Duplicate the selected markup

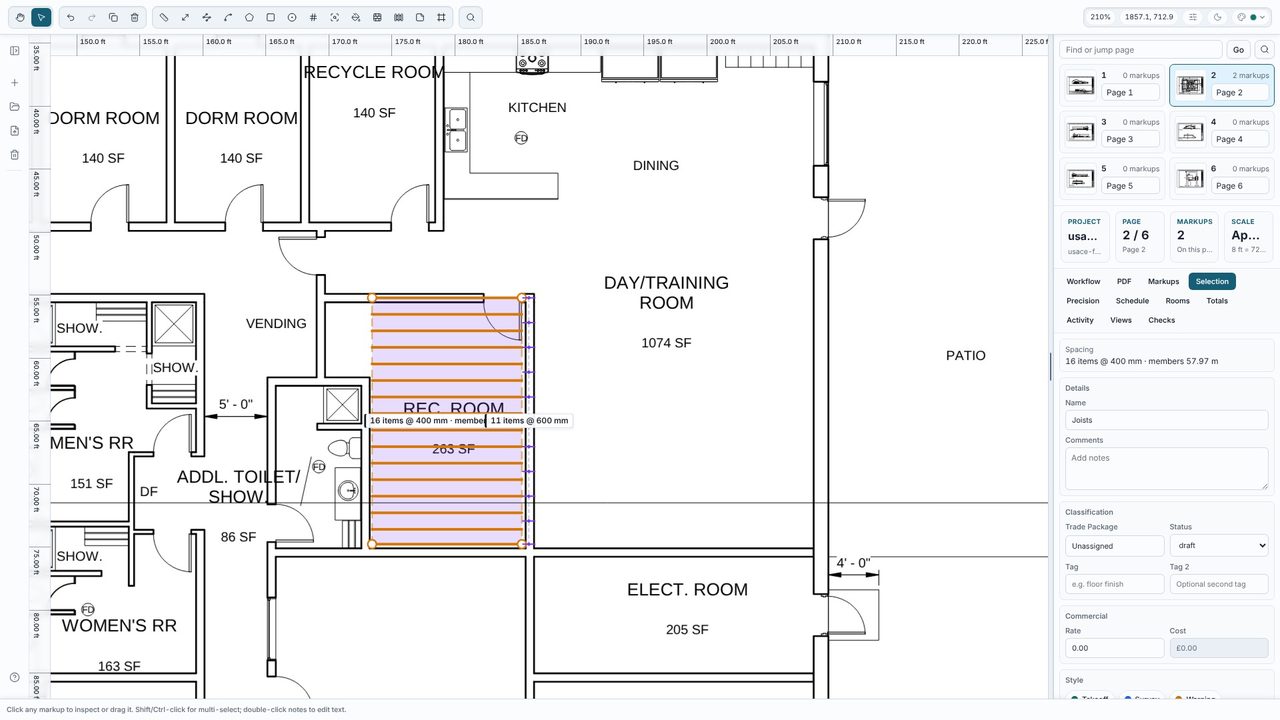(x=113, y=17)
